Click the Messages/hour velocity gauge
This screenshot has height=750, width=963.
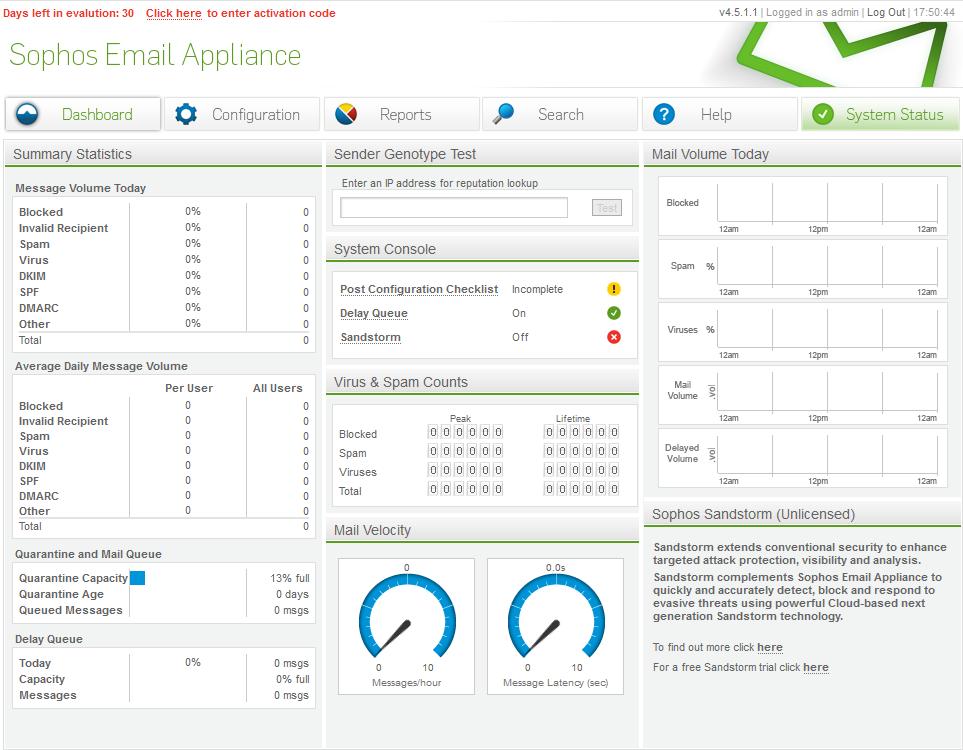pos(407,627)
